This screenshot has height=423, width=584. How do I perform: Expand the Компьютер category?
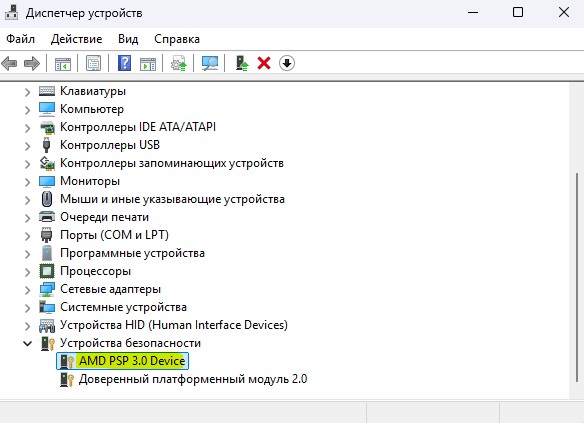pos(28,109)
